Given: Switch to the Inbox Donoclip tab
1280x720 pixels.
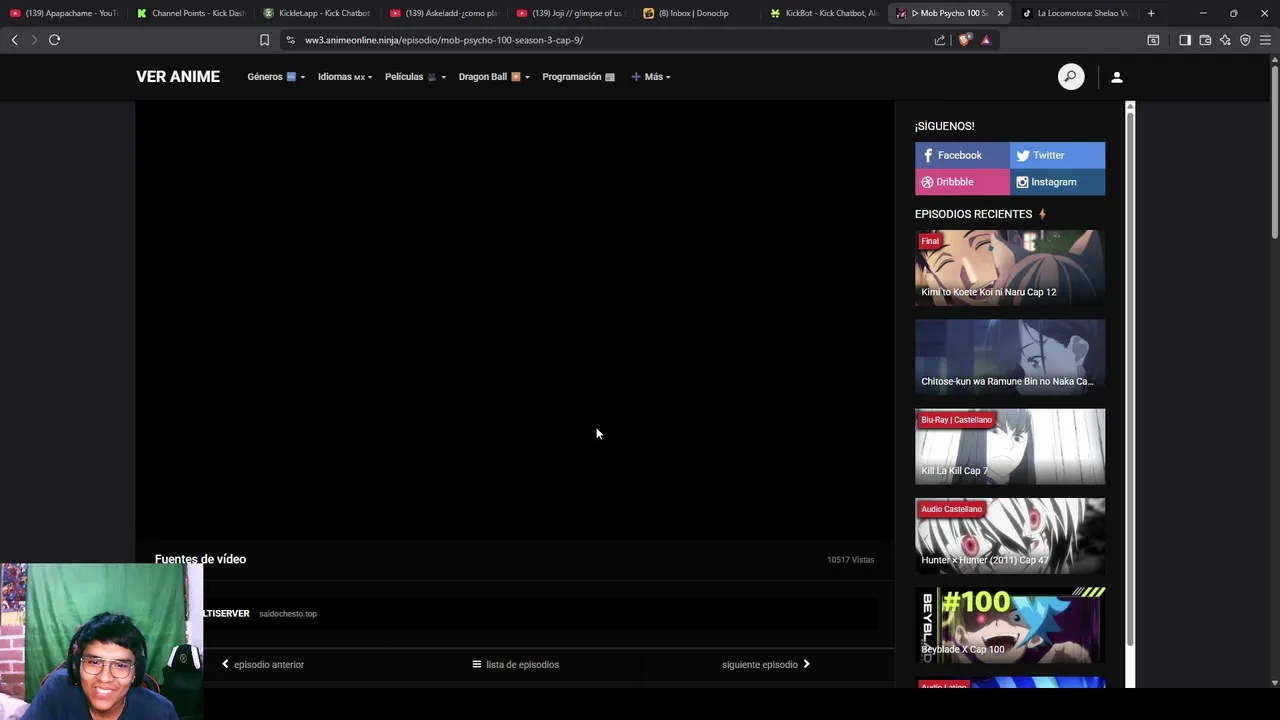Looking at the screenshot, I should (699, 13).
